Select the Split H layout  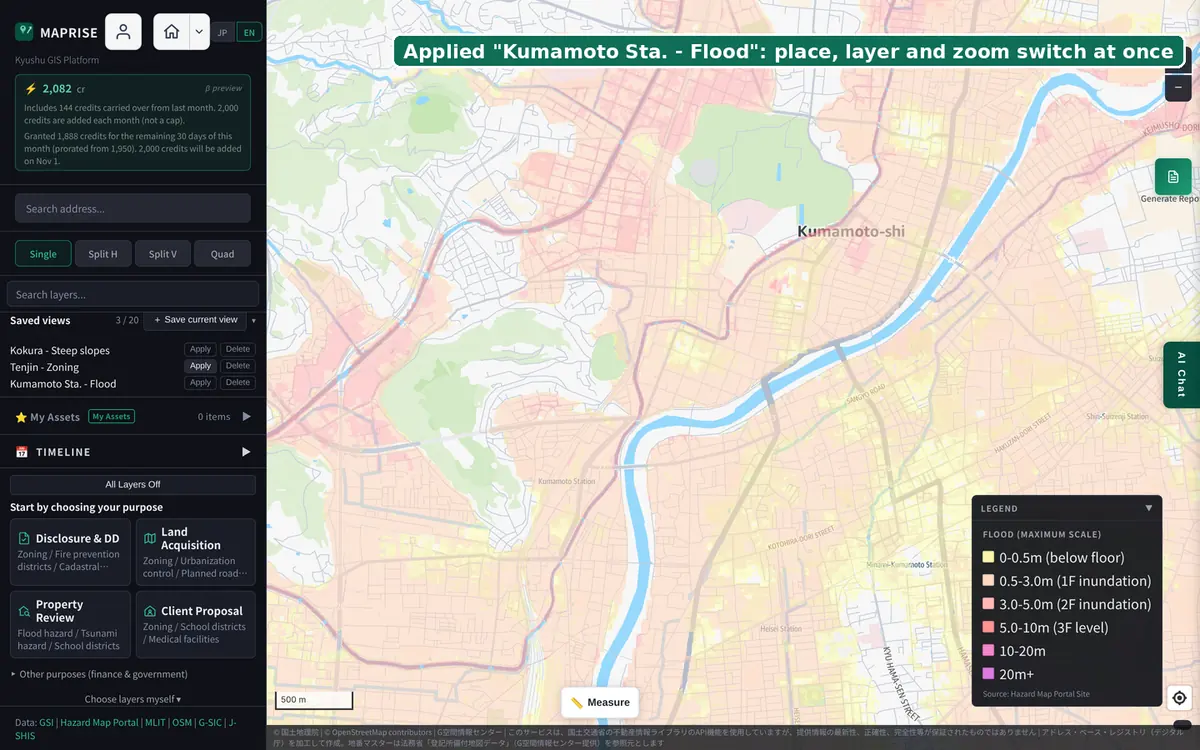pos(103,254)
